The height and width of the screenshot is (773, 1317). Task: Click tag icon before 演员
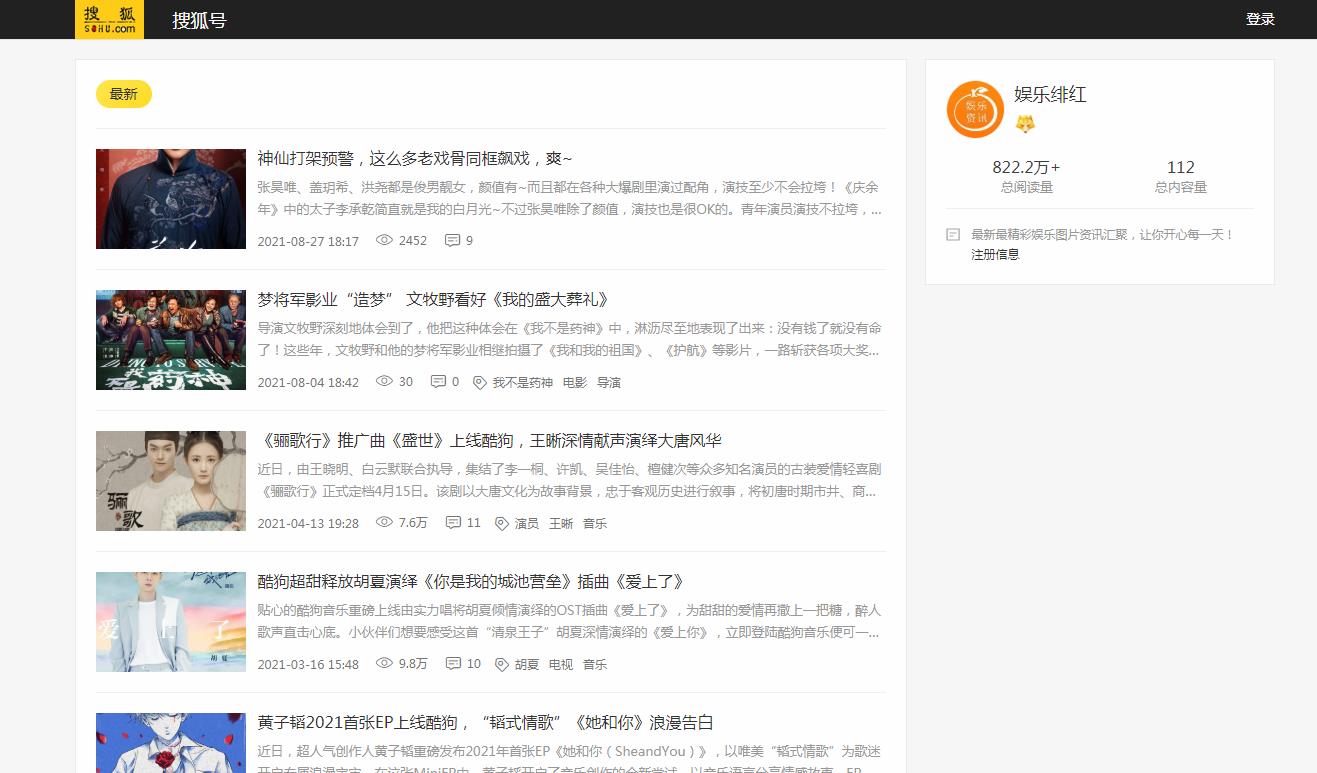(502, 523)
